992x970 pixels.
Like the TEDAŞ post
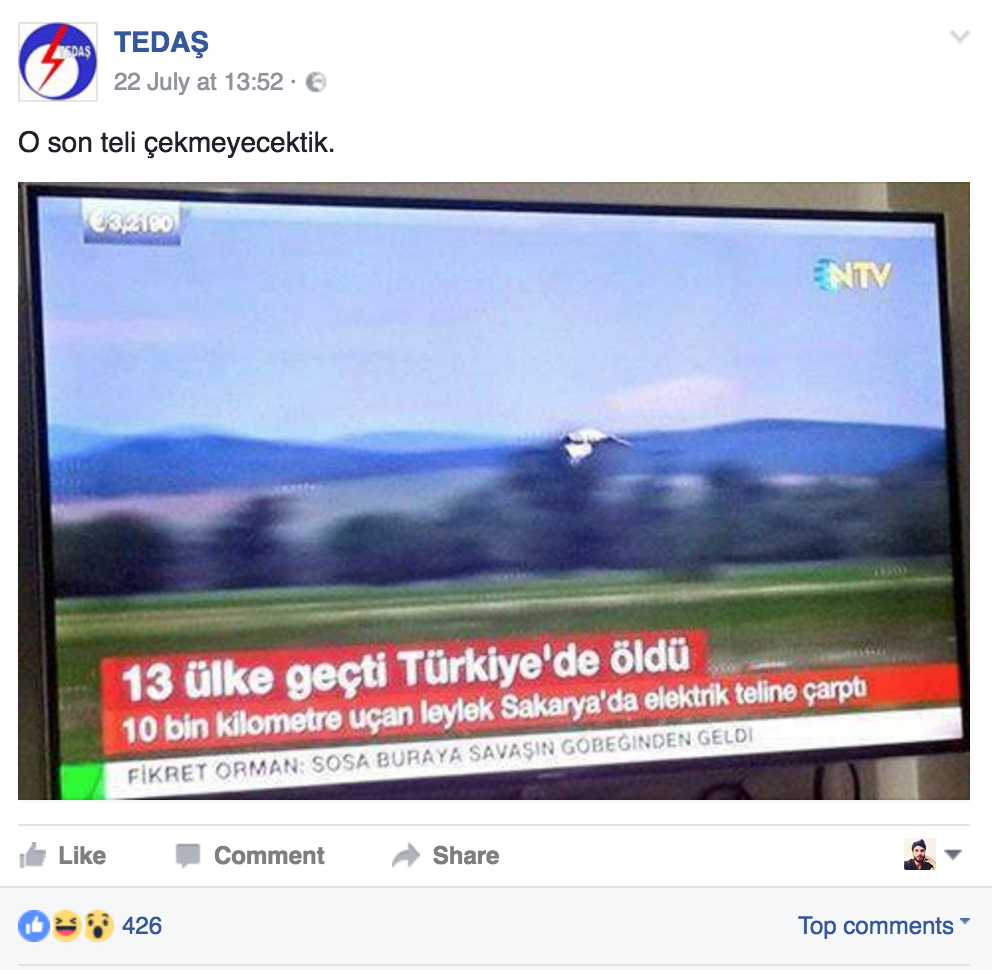(63, 855)
